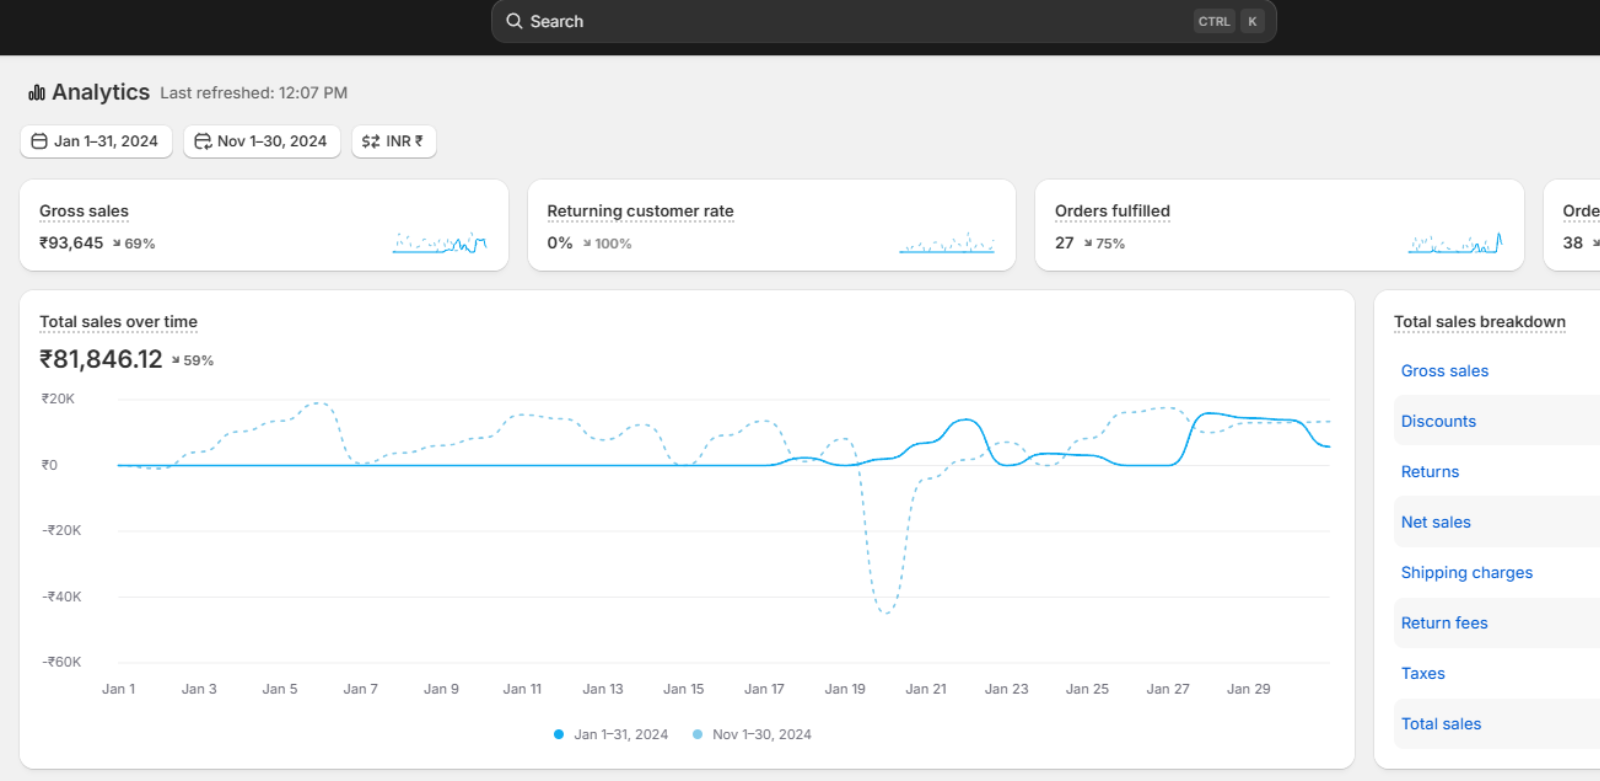This screenshot has width=1600, height=781.
Task: Click the currency exchange icon beside INR
Action: [370, 141]
